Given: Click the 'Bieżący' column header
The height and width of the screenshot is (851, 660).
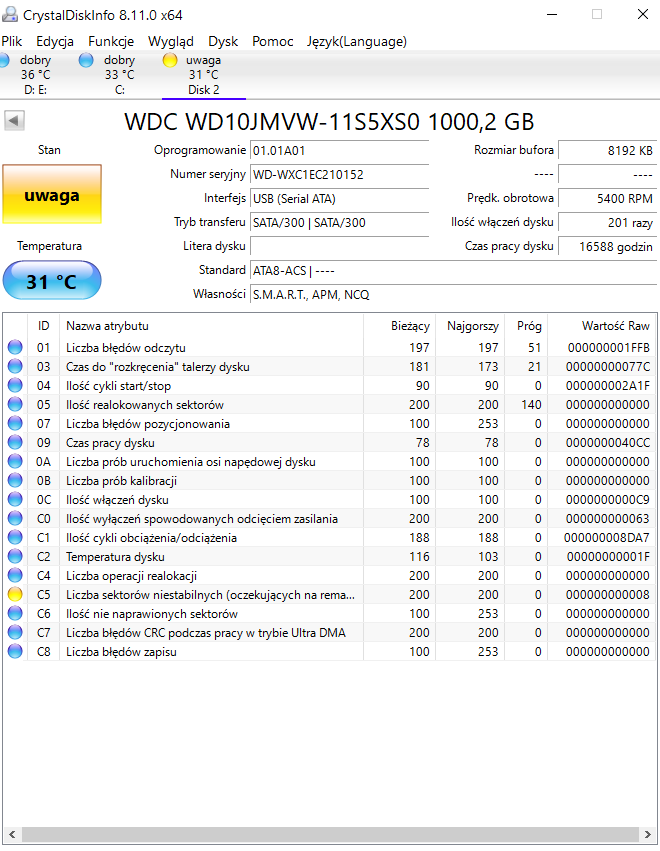Looking at the screenshot, I should pyautogui.click(x=399, y=326).
